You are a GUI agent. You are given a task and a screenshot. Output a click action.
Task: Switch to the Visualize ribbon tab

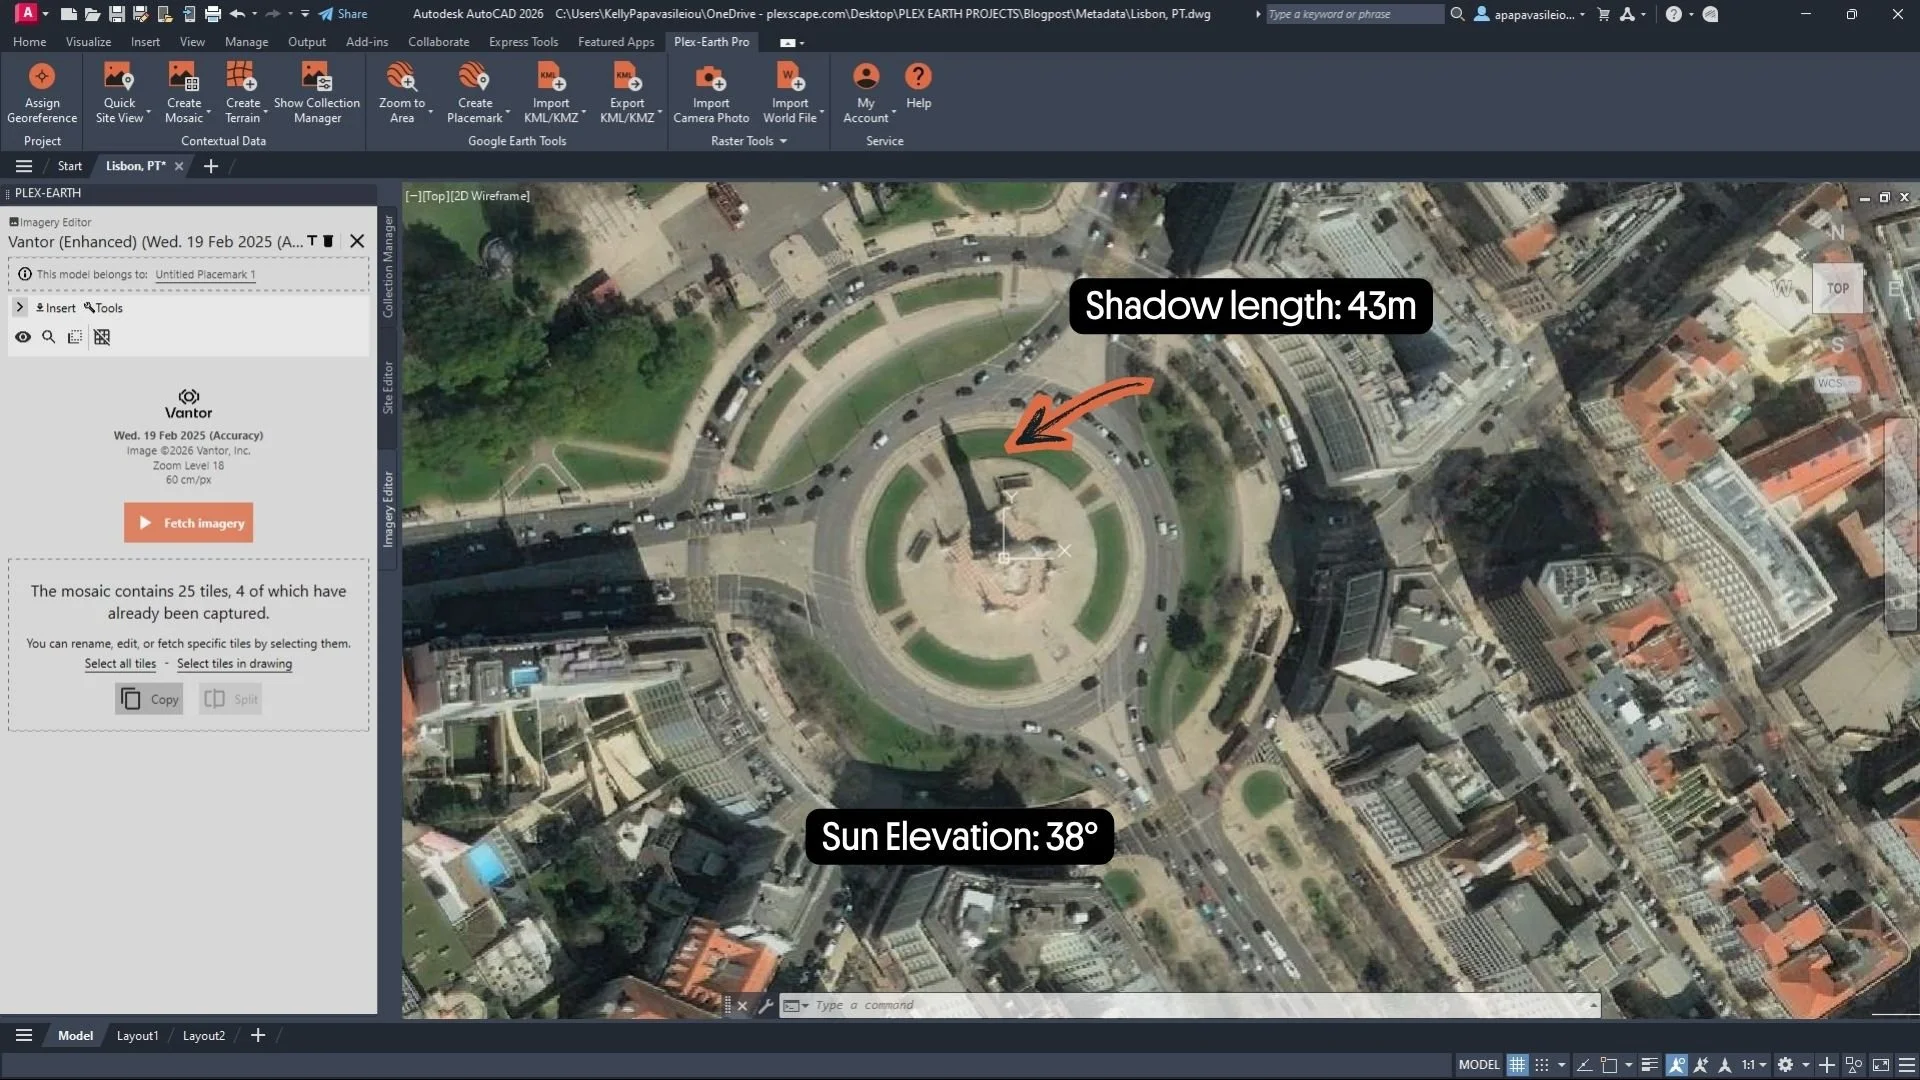(88, 42)
